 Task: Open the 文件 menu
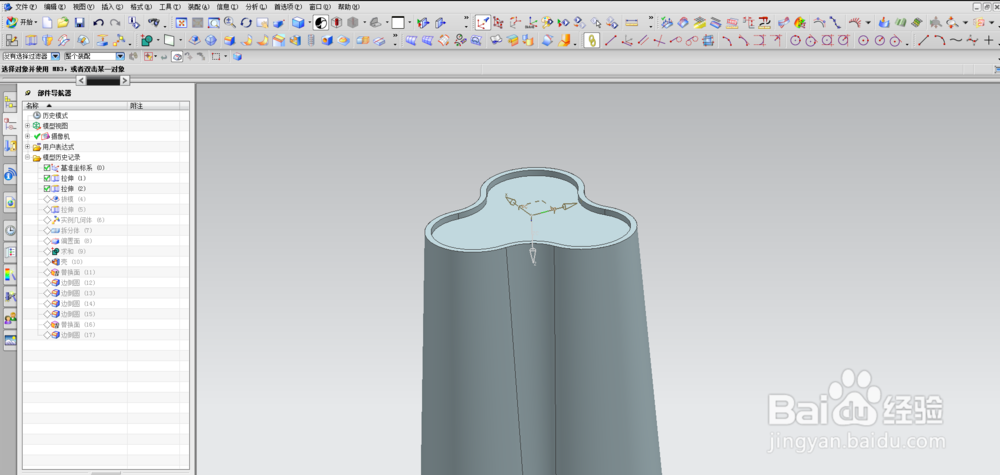coord(26,6)
